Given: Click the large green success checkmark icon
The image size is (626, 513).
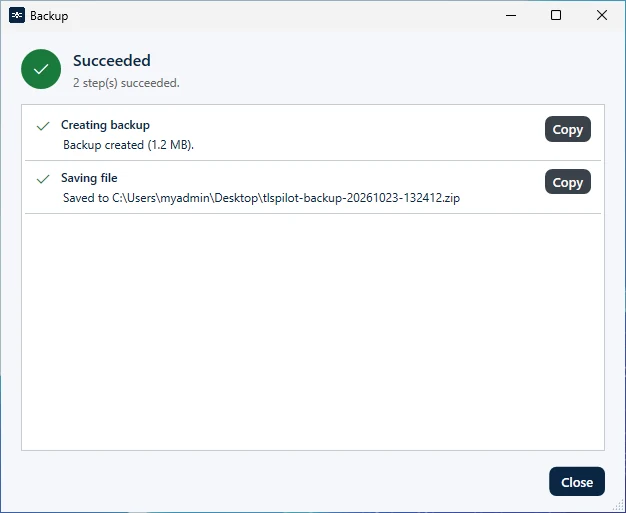Looking at the screenshot, I should point(41,69).
